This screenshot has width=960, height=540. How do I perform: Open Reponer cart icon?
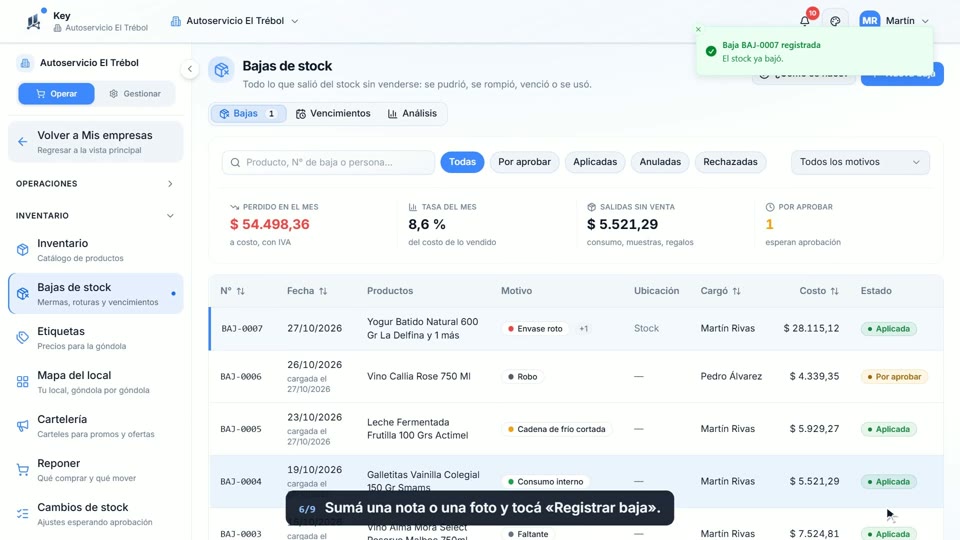23,470
